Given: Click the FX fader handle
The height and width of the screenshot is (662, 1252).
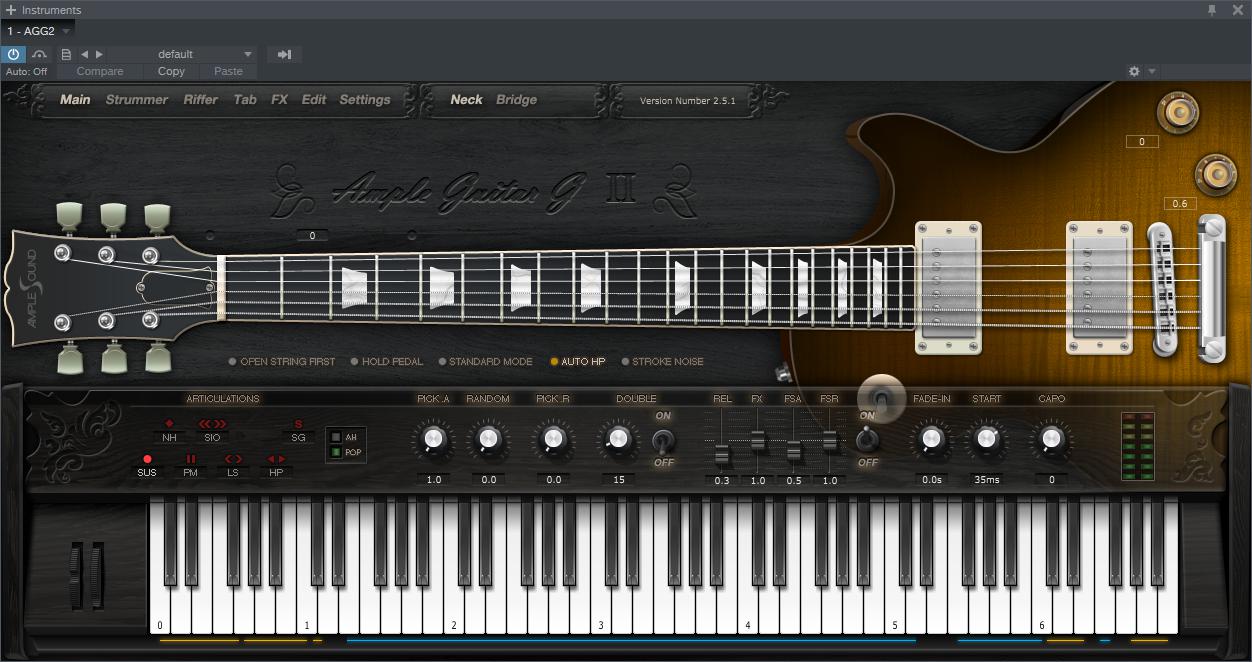Looking at the screenshot, I should click(757, 440).
